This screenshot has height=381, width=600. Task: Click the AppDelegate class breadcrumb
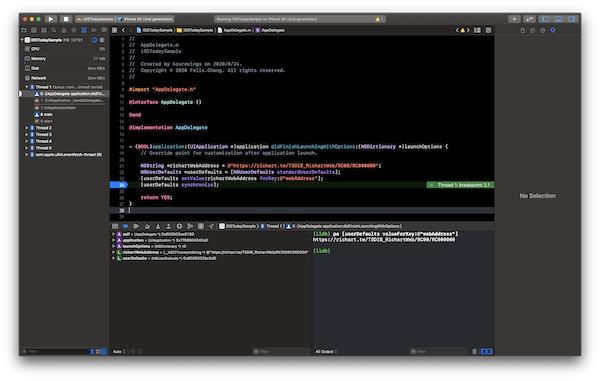coord(270,30)
